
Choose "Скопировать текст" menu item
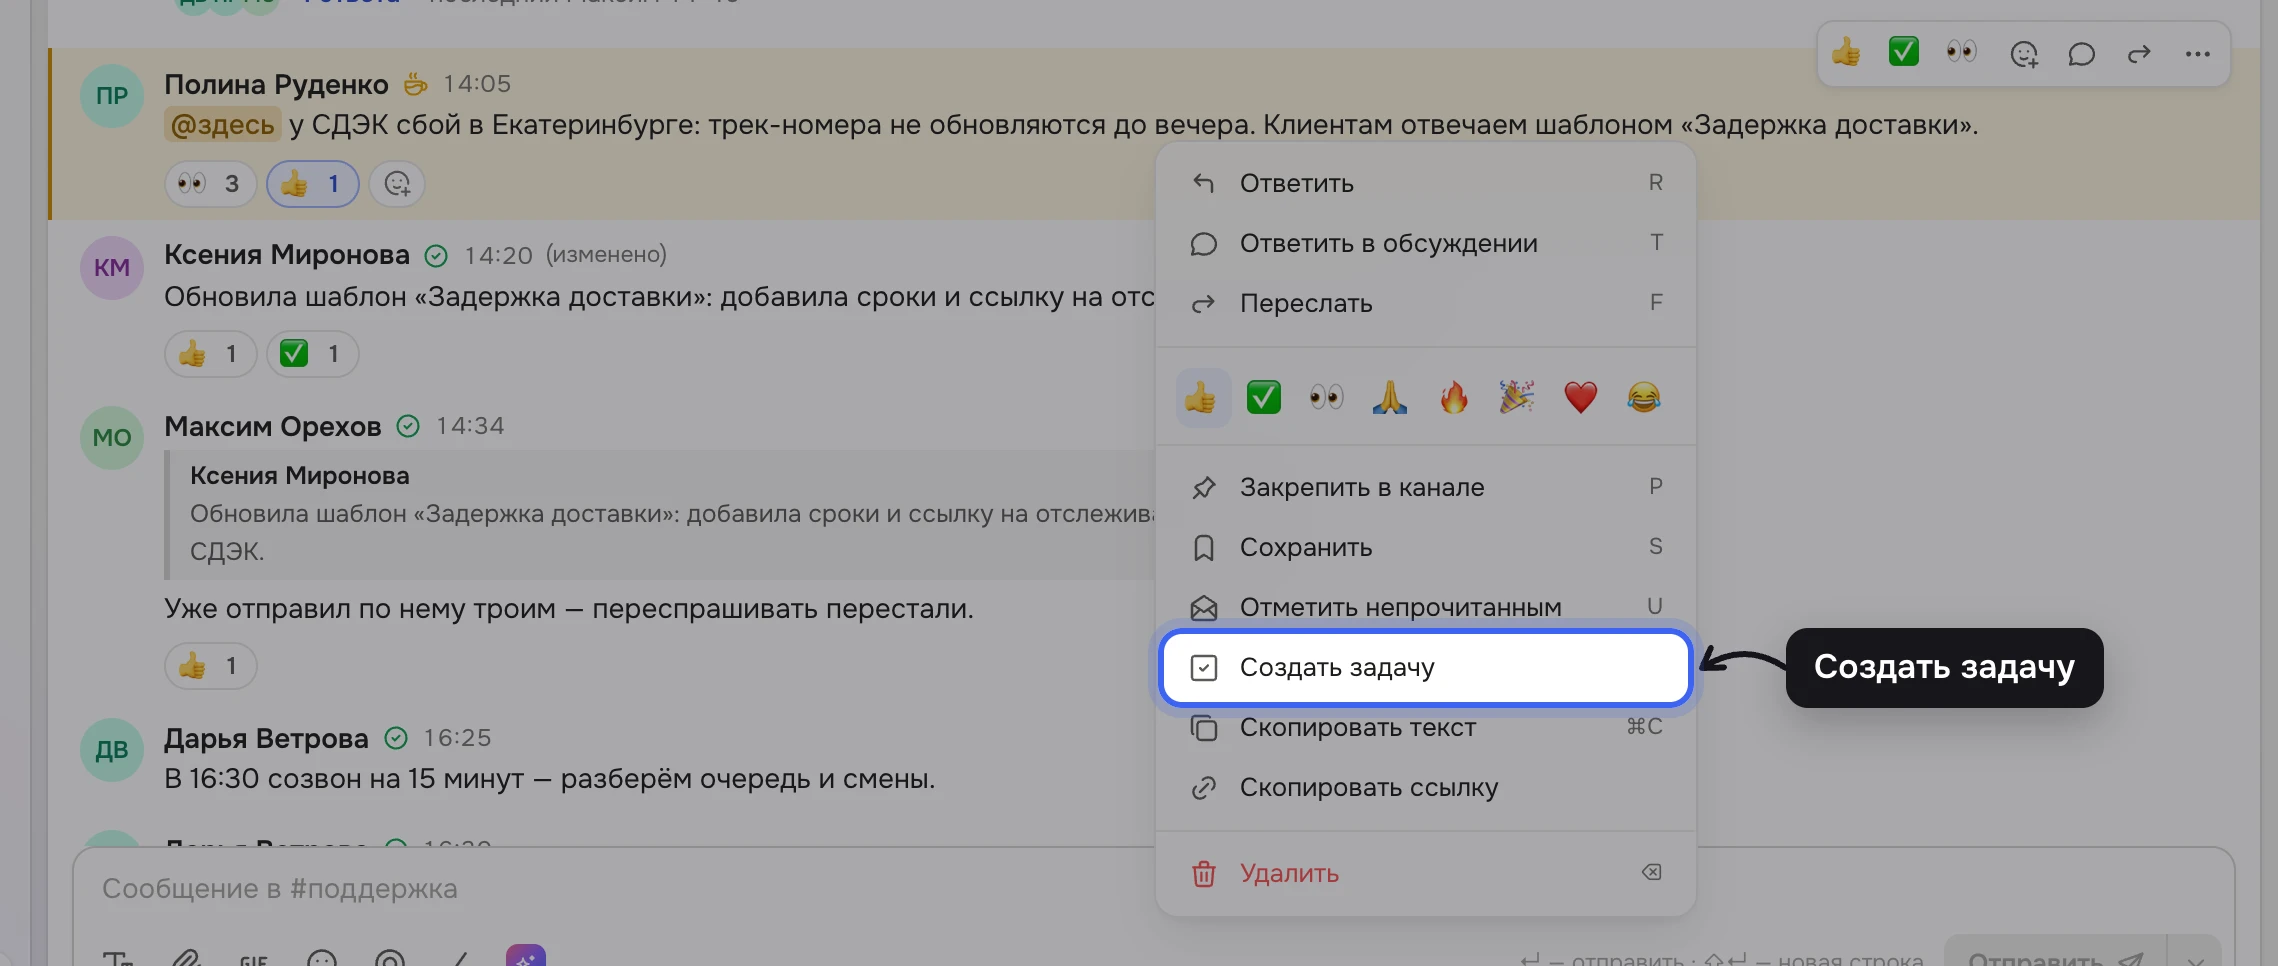click(1425, 727)
